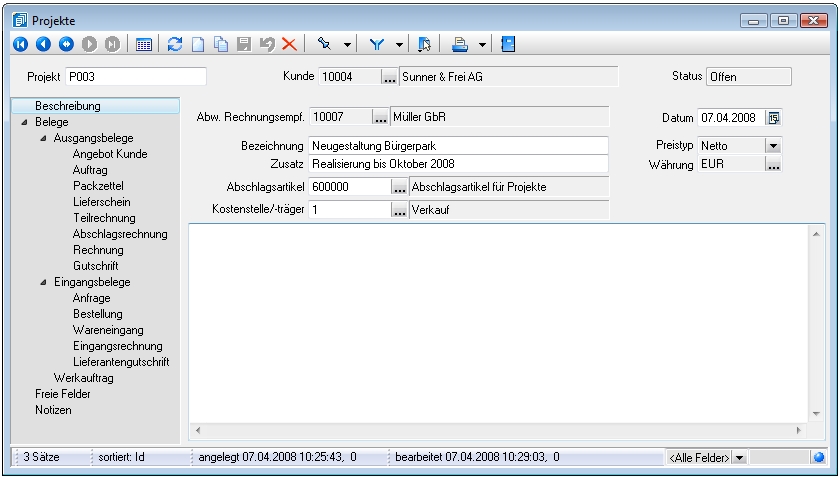Select Abschlagsrechnung in the tree
This screenshot has height=479, width=840.
(120, 234)
